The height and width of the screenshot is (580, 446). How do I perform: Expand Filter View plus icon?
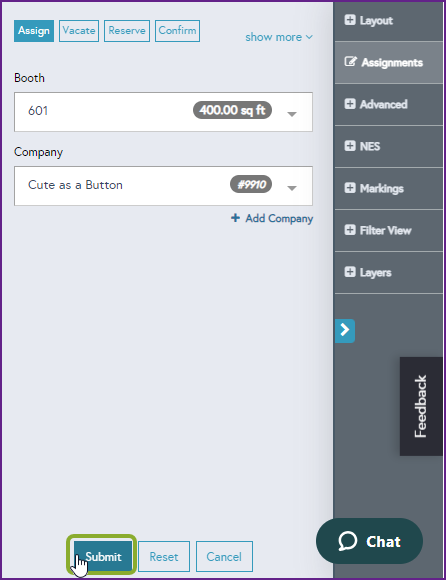click(350, 230)
